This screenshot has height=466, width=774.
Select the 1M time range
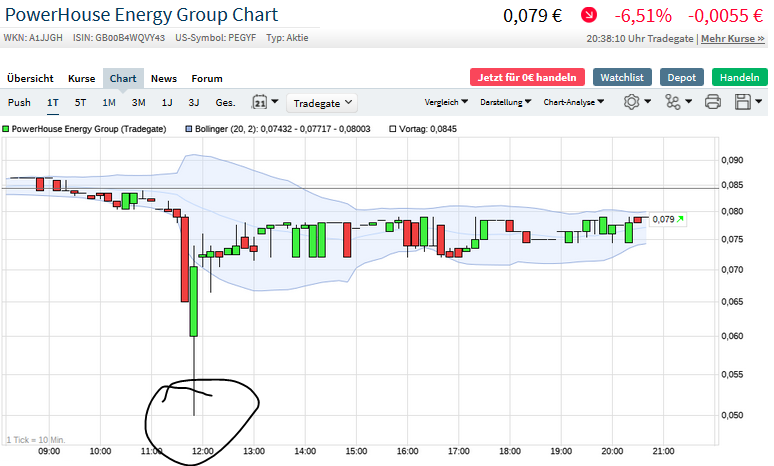[x=109, y=103]
